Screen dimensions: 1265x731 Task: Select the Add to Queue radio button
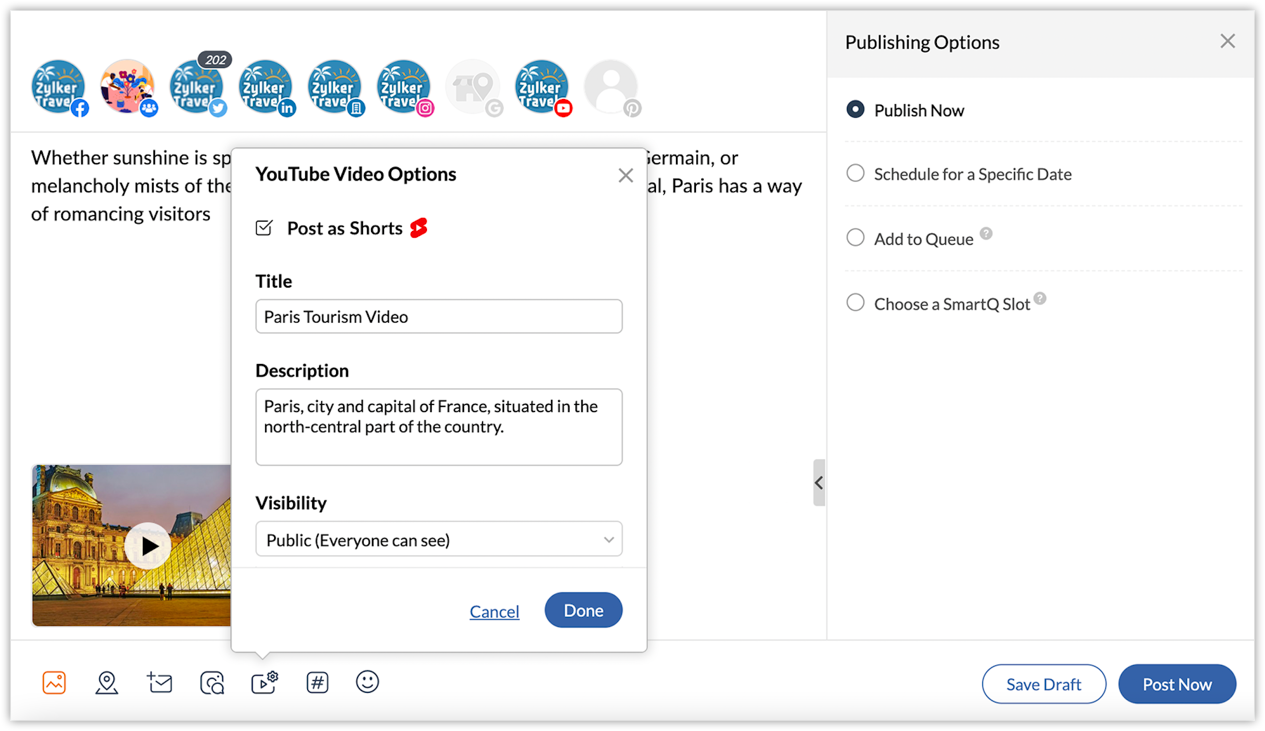(x=855, y=238)
